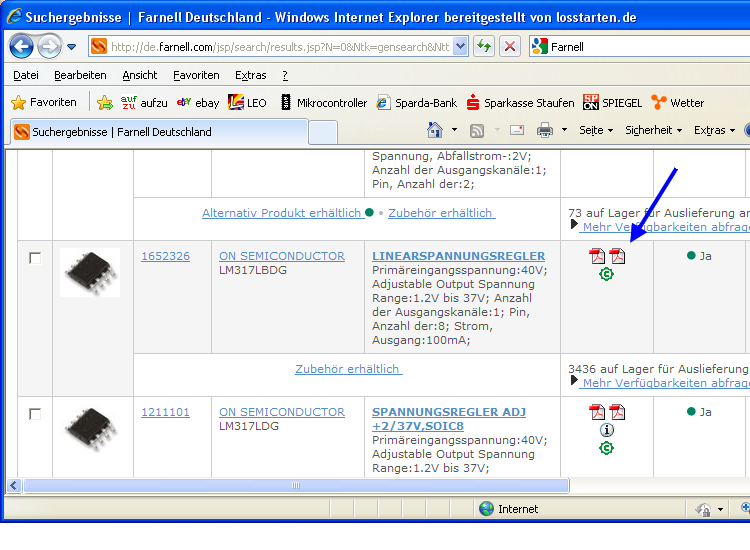Screen dimensions: 750x550
Task: Open ON SEMICONDUCTOR link for LM317LBDG
Action: [x=282, y=256]
